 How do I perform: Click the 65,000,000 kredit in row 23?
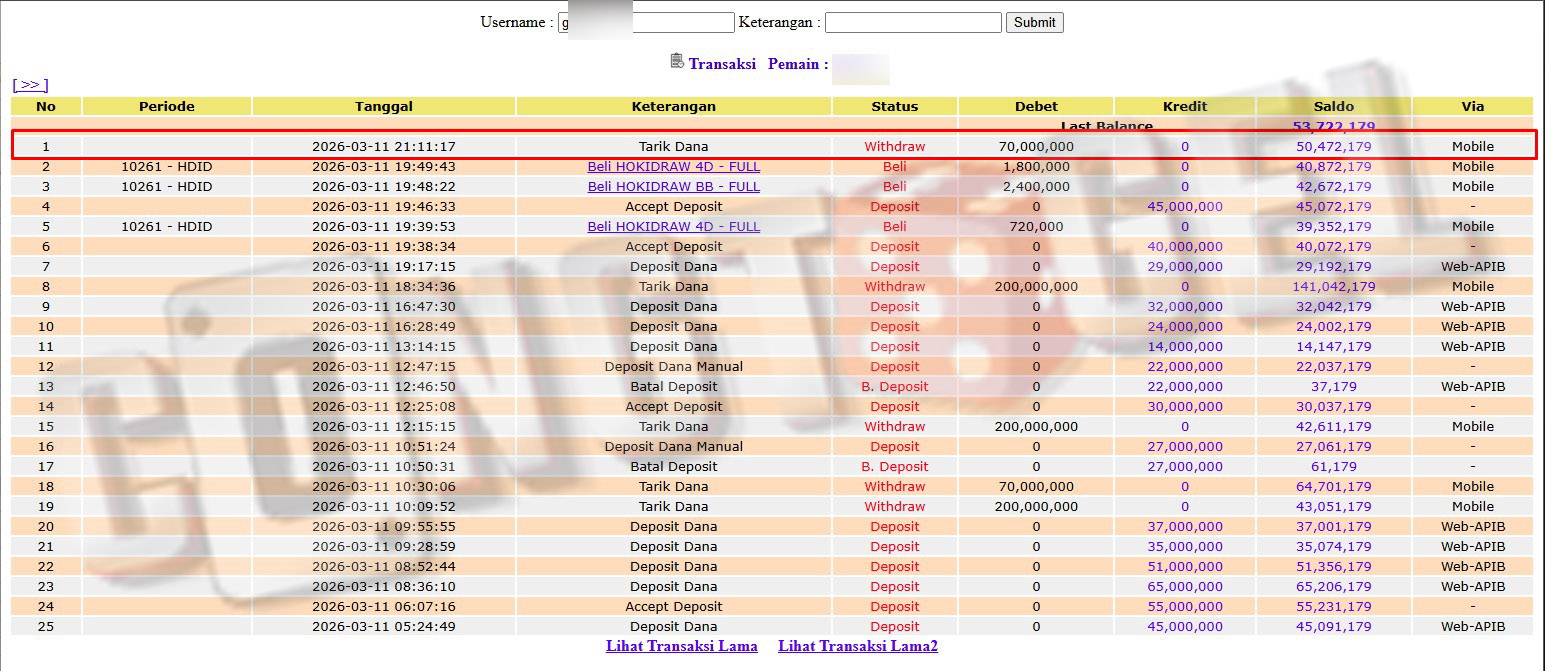pos(1184,587)
